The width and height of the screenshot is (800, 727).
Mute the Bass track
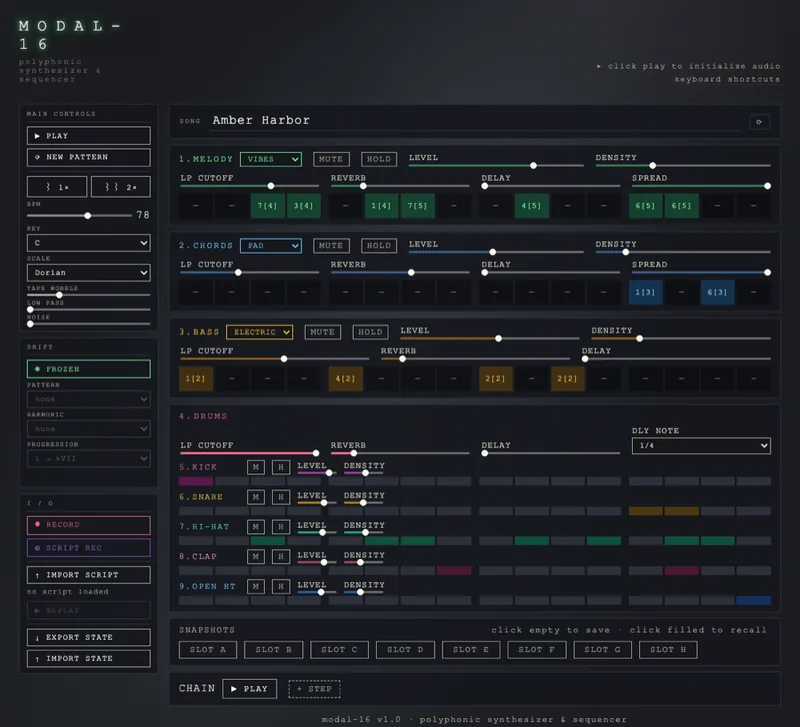[322, 332]
